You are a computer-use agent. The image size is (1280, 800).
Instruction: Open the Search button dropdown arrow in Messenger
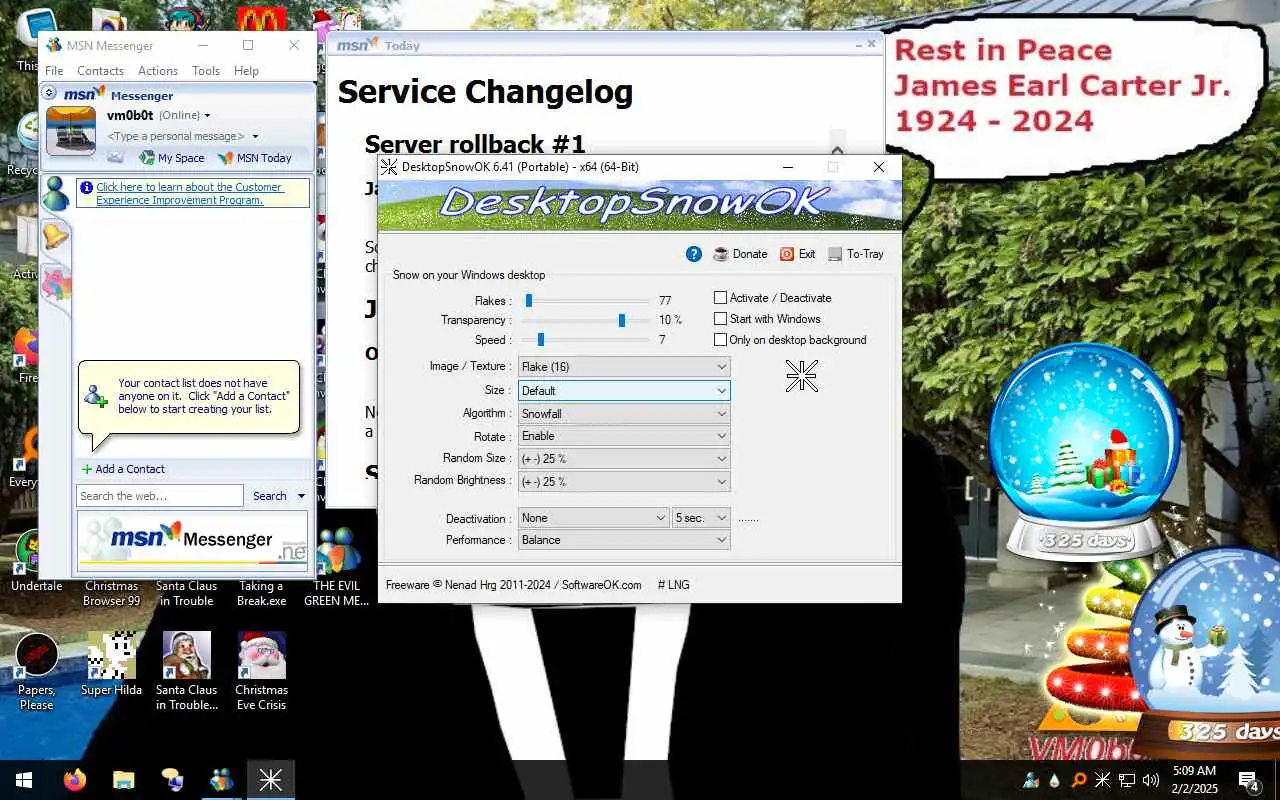[x=301, y=496]
